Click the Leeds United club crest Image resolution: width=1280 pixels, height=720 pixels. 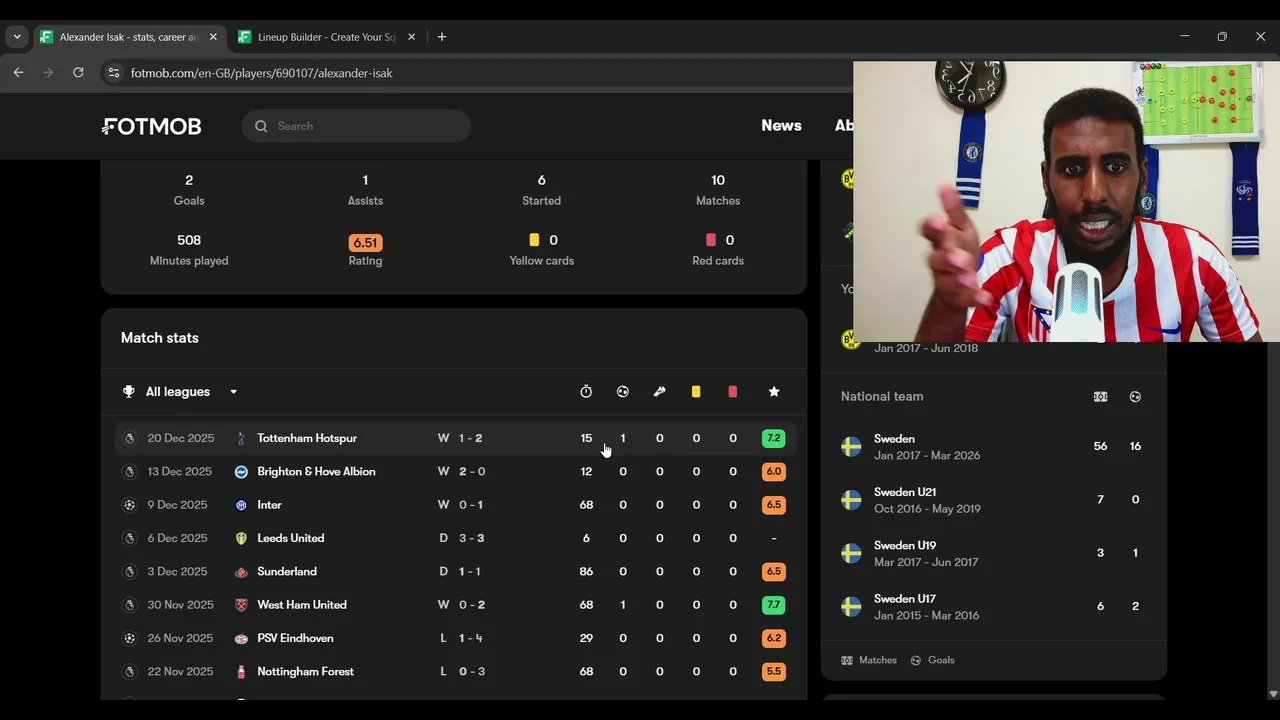[241, 538]
